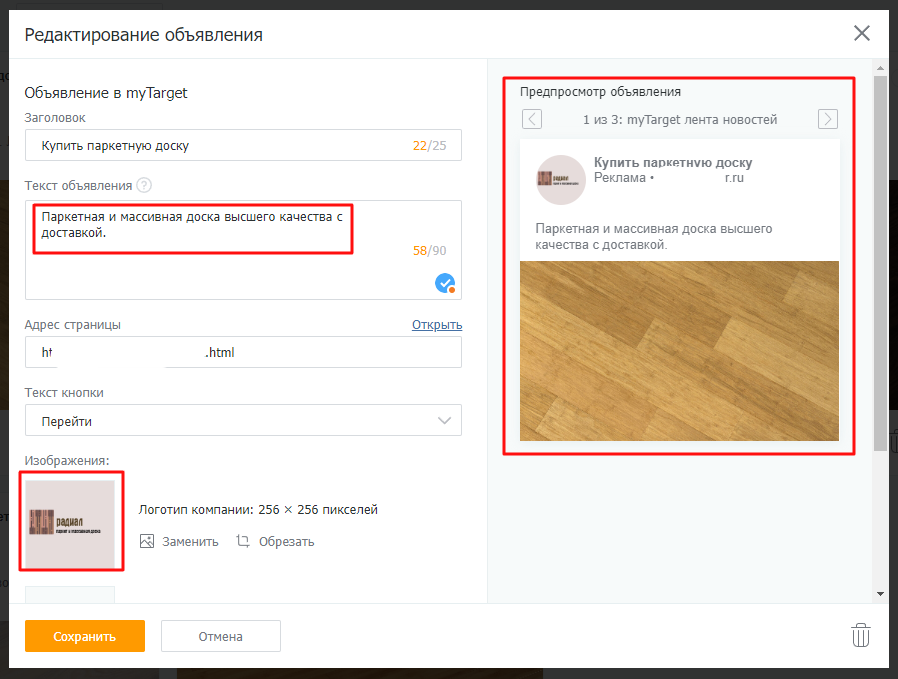
Task: Focus the Заголовок field Купить паркетную доску
Action: [x=243, y=145]
